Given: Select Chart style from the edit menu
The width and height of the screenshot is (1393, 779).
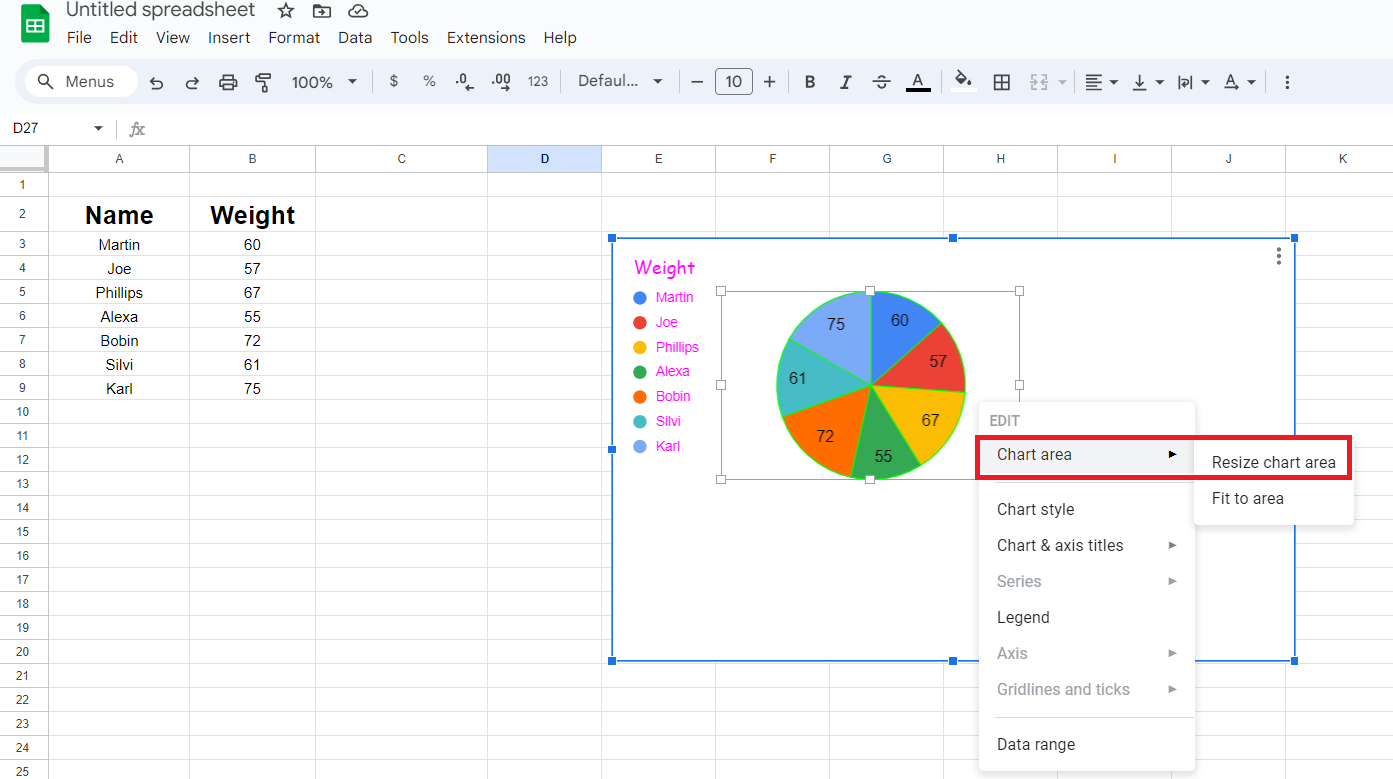Looking at the screenshot, I should pyautogui.click(x=1035, y=509).
